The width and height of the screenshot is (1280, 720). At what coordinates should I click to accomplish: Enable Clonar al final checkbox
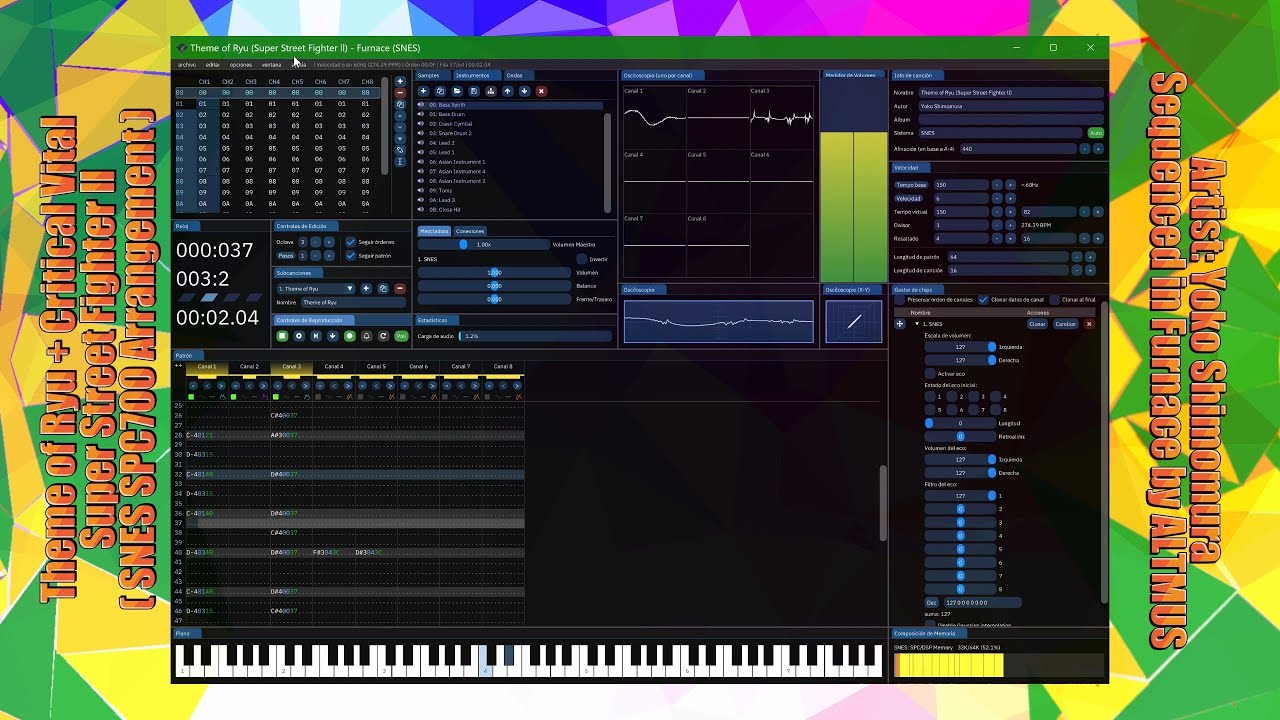[x=1055, y=300]
